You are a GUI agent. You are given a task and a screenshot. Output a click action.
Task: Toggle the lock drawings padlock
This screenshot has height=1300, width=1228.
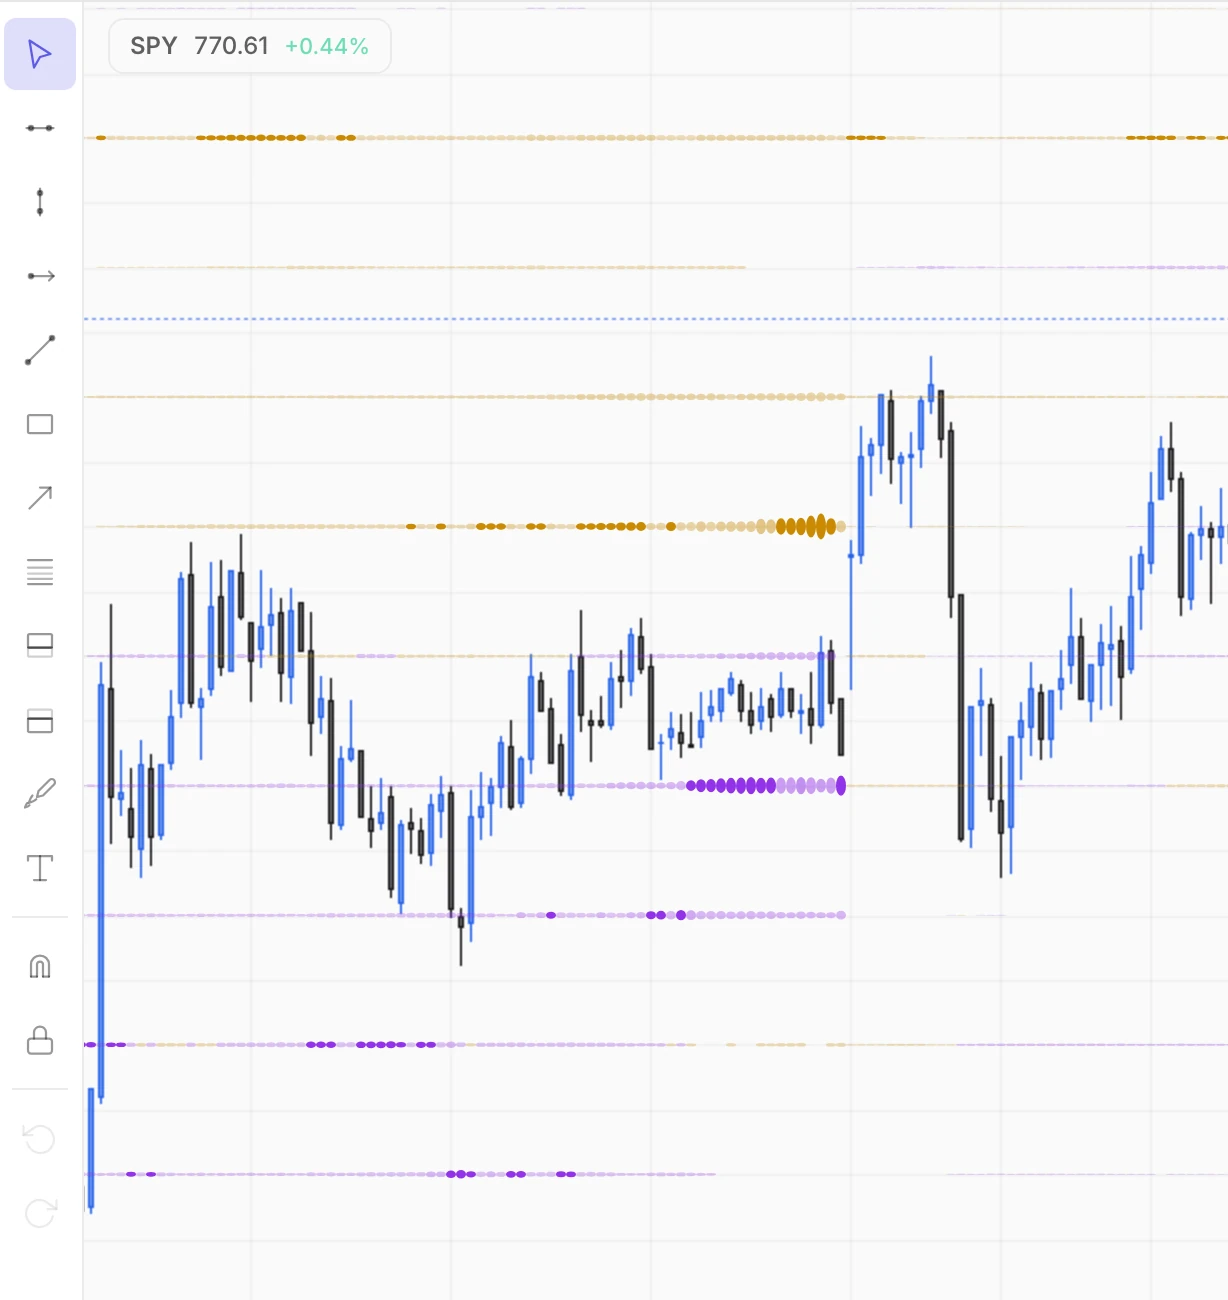click(40, 1041)
